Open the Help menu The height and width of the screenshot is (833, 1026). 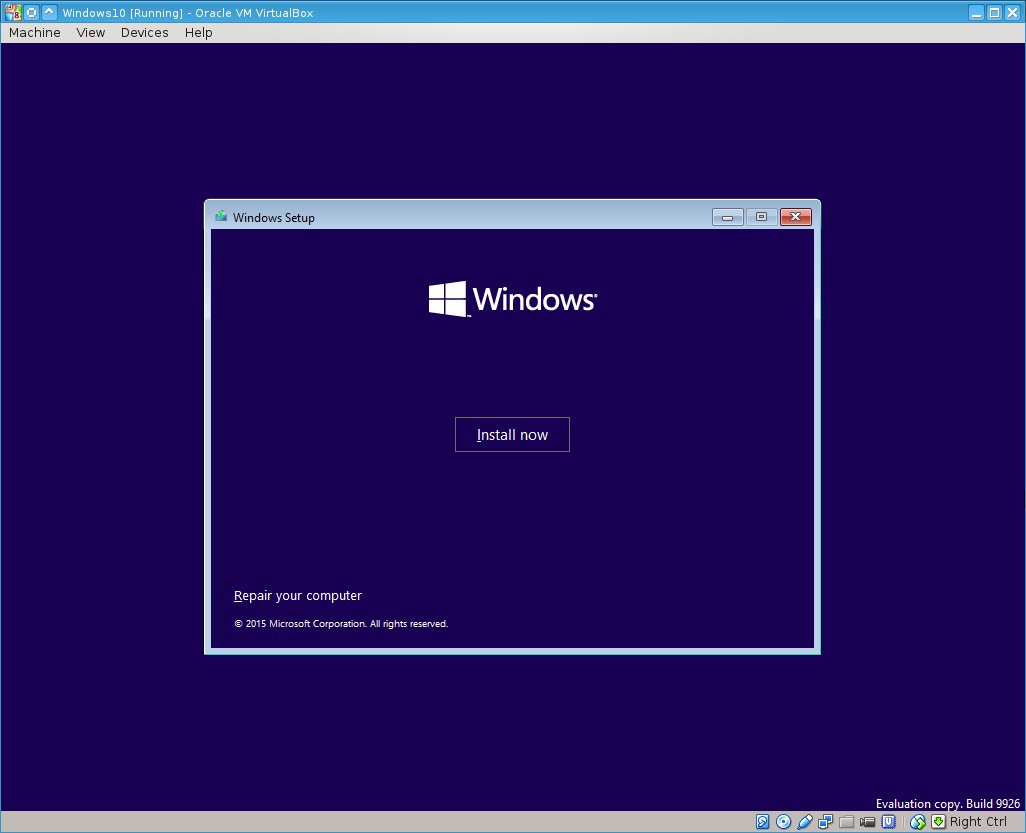click(x=198, y=33)
